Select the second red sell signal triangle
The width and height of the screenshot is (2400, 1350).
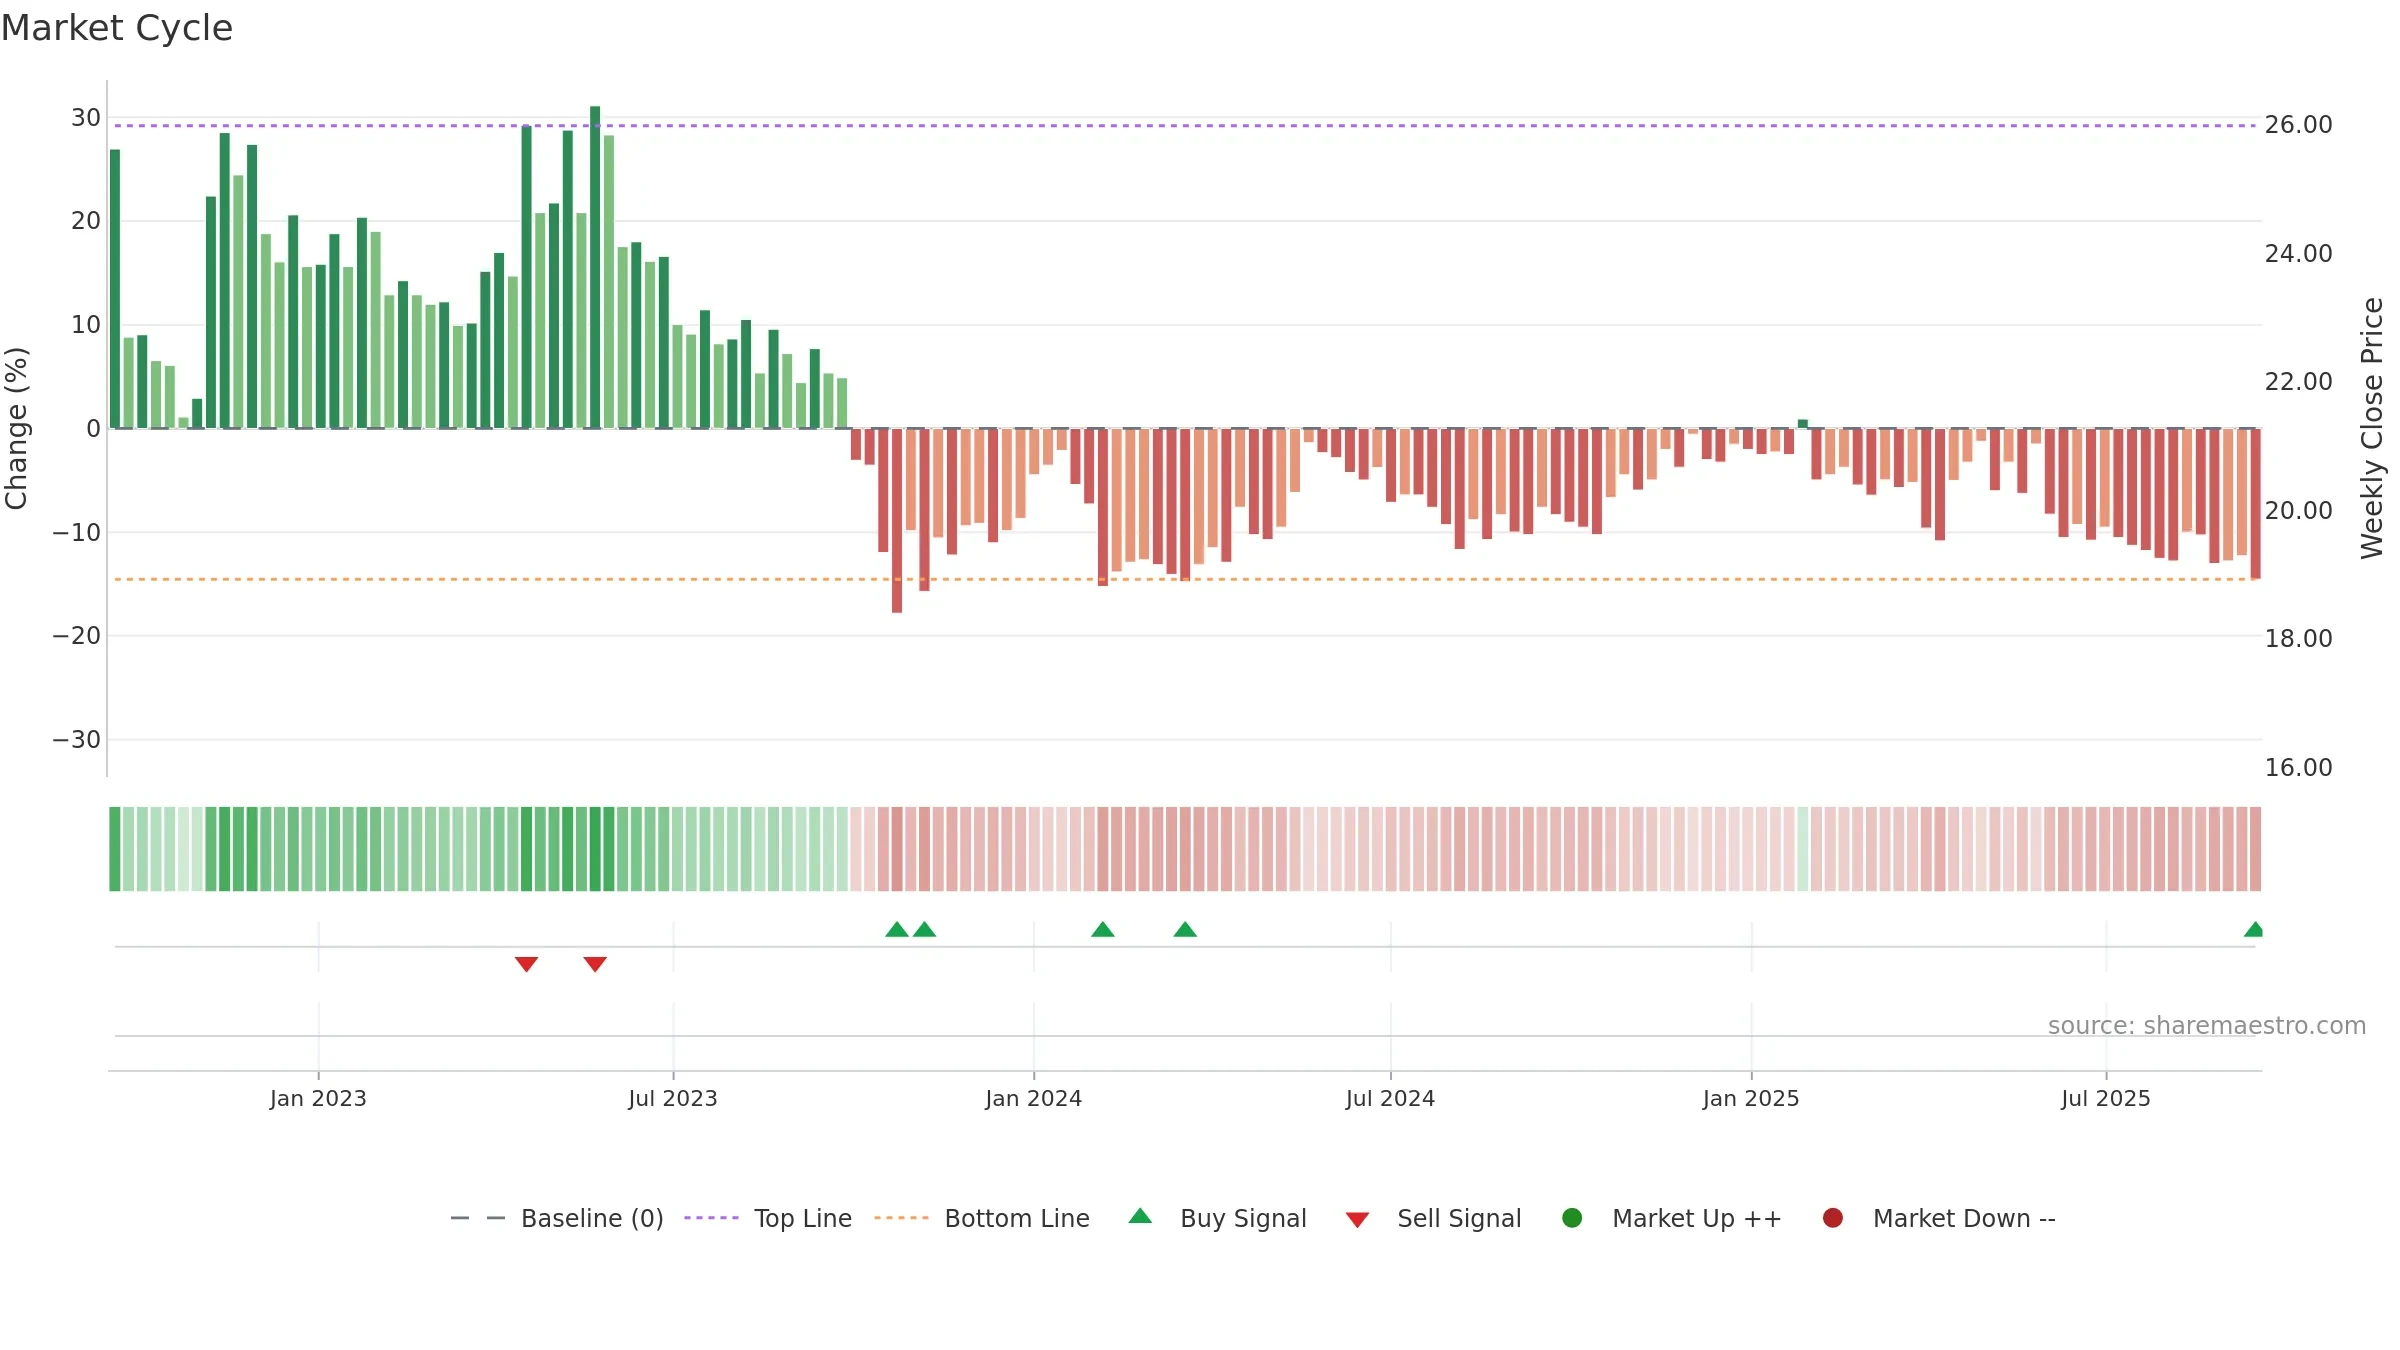pos(595,964)
